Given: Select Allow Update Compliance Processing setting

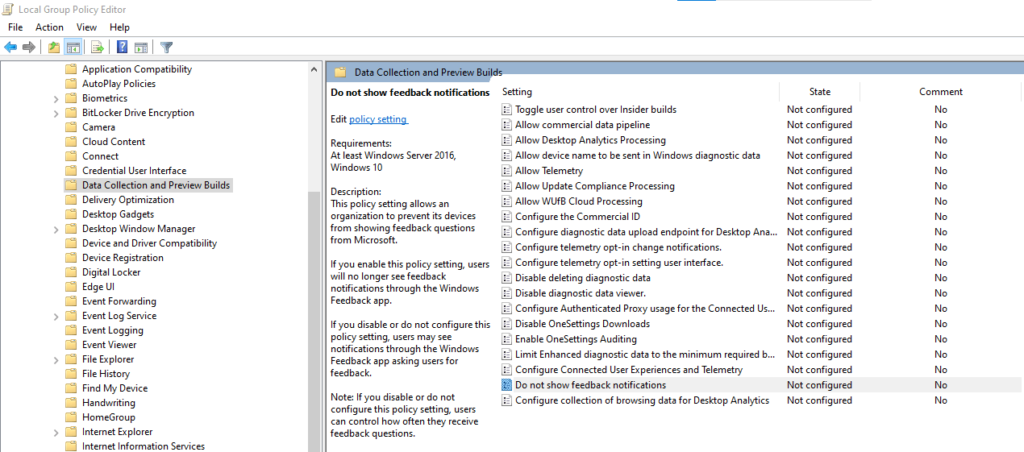Looking at the screenshot, I should click(595, 186).
